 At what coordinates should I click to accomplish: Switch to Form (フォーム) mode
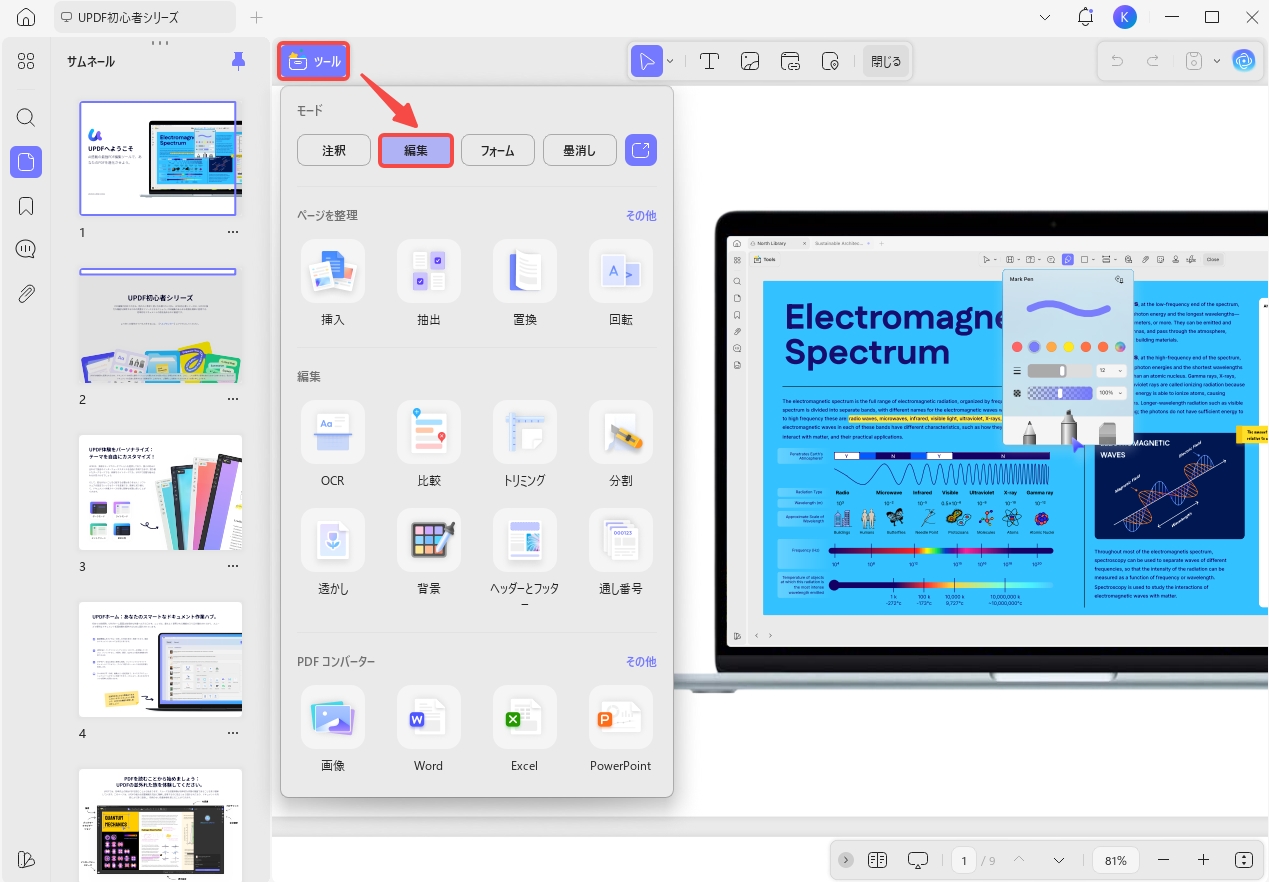click(498, 151)
